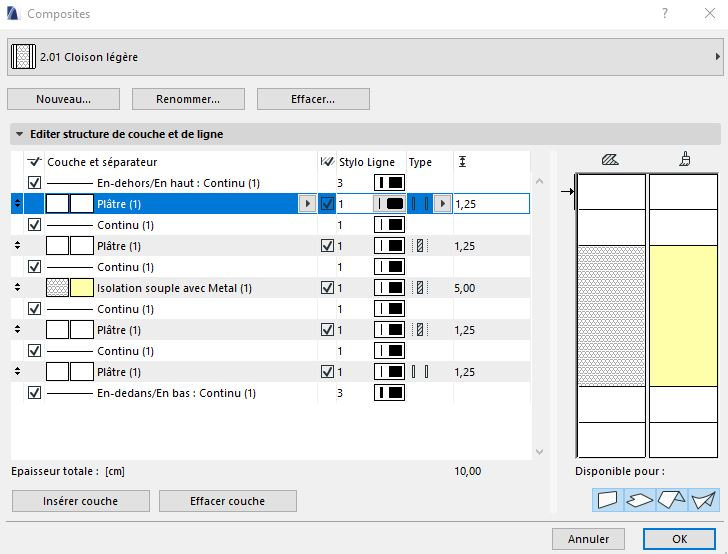Click Nouveau... button
The height and width of the screenshot is (554, 728).
(x=64, y=99)
